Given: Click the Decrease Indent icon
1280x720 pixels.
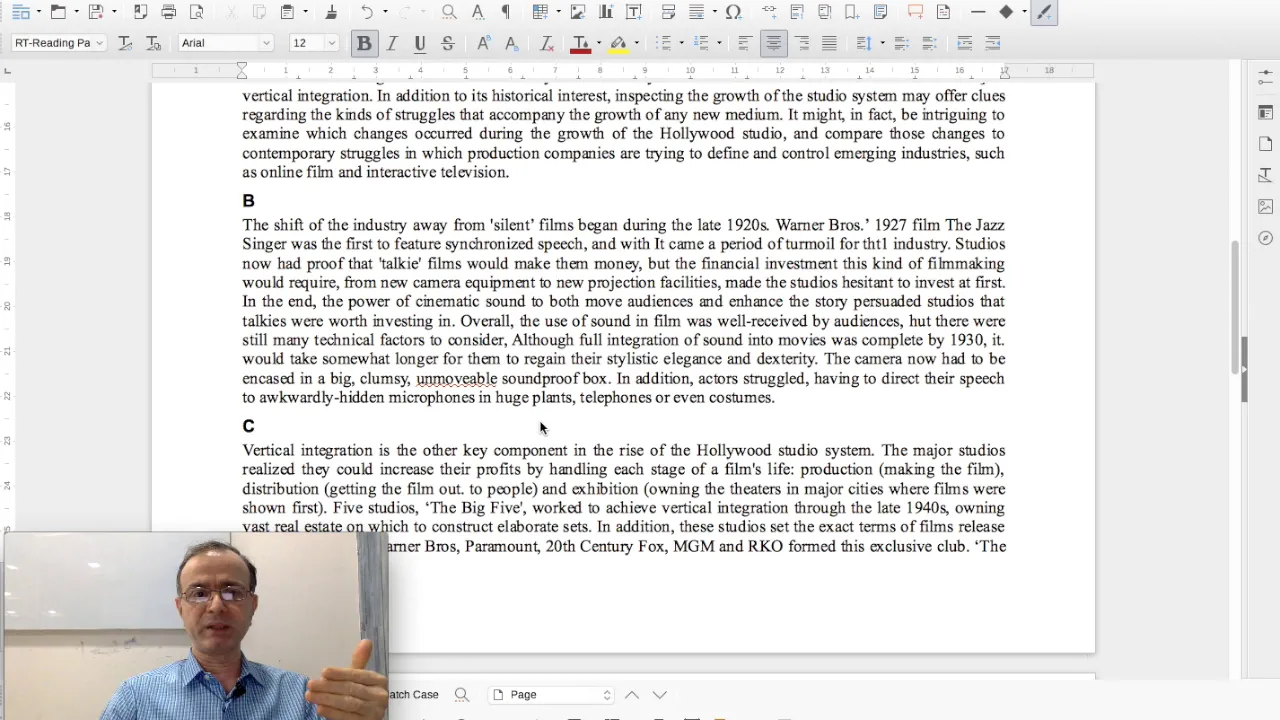Looking at the screenshot, I should [x=992, y=43].
